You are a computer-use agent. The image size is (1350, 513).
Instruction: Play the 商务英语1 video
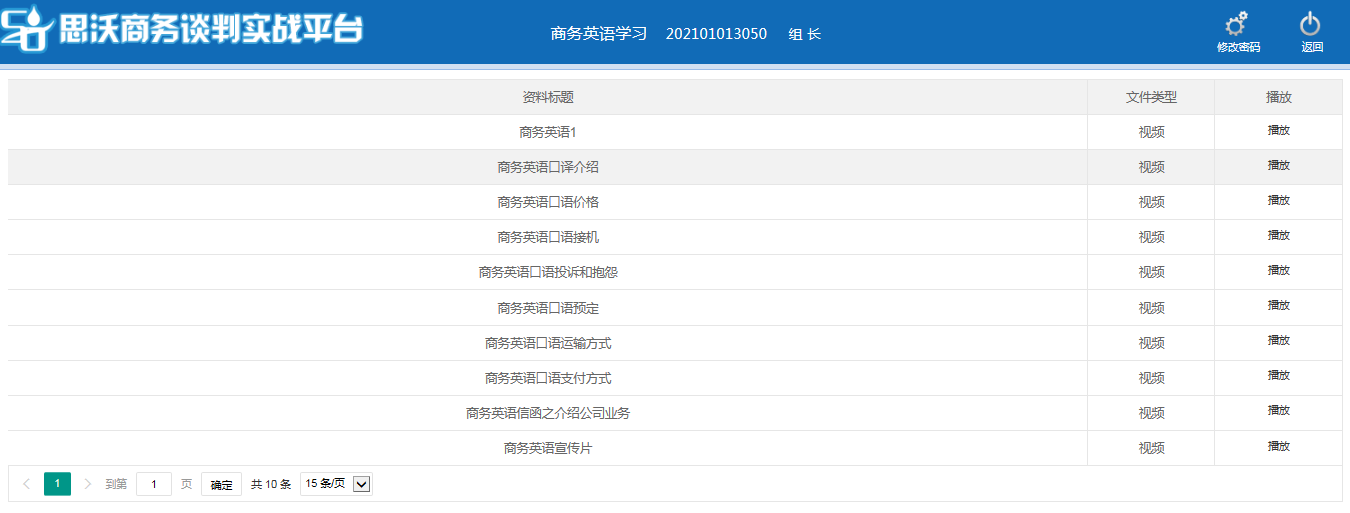pyautogui.click(x=1278, y=131)
